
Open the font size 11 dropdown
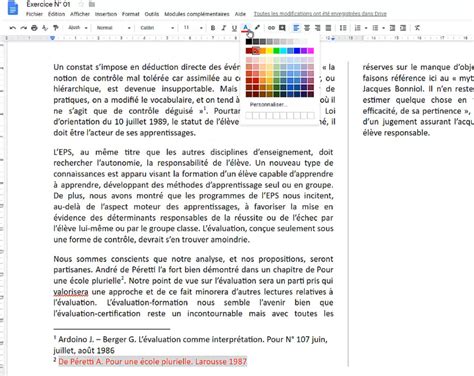(193, 28)
